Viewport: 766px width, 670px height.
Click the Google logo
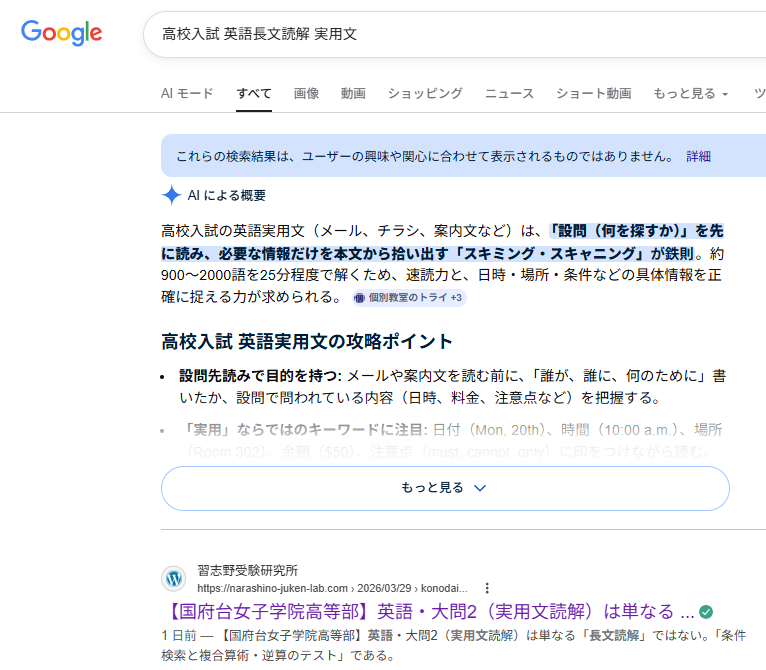[x=62, y=33]
